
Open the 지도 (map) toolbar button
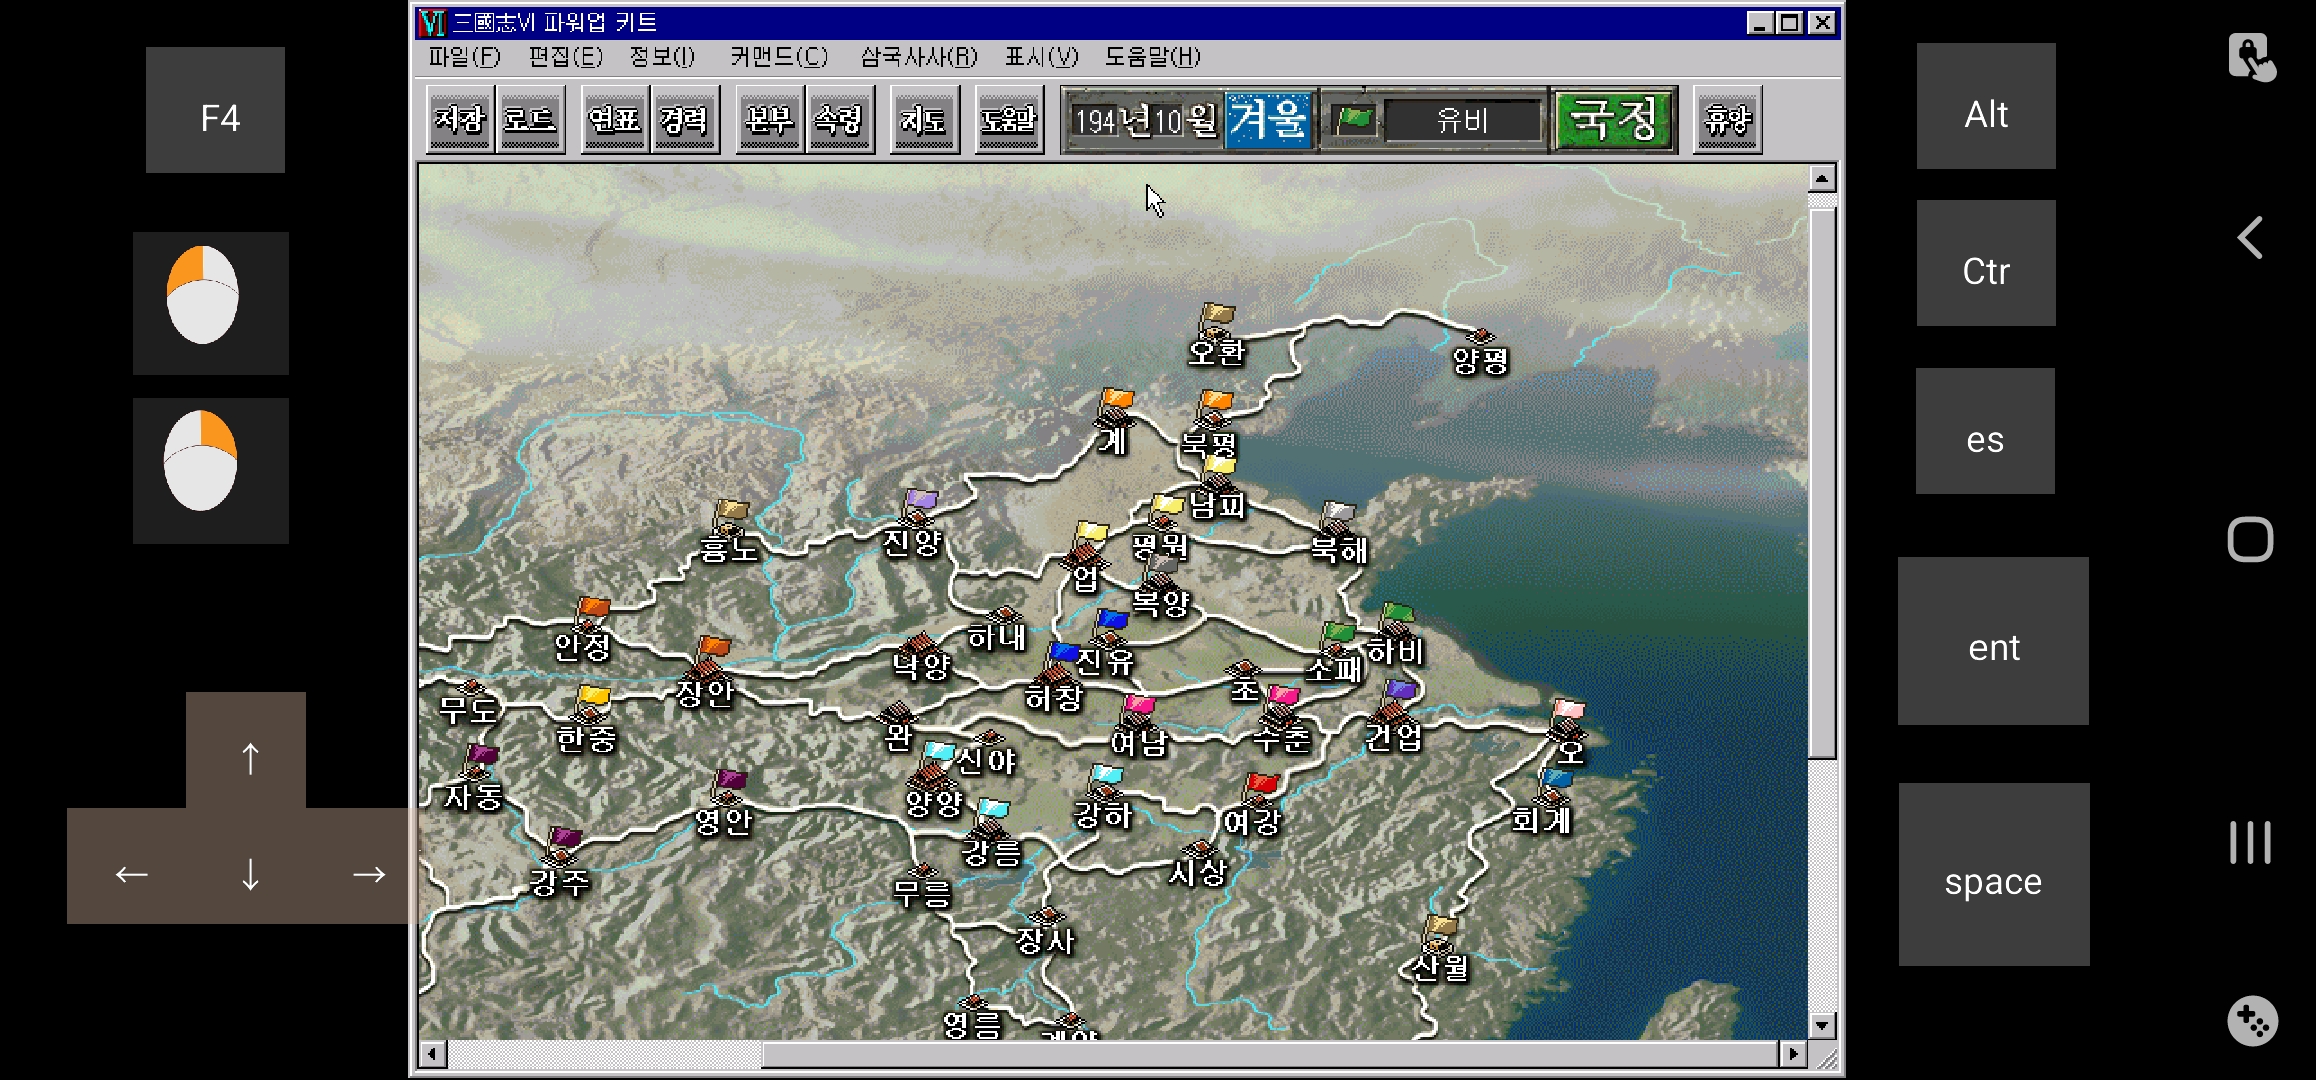point(923,120)
